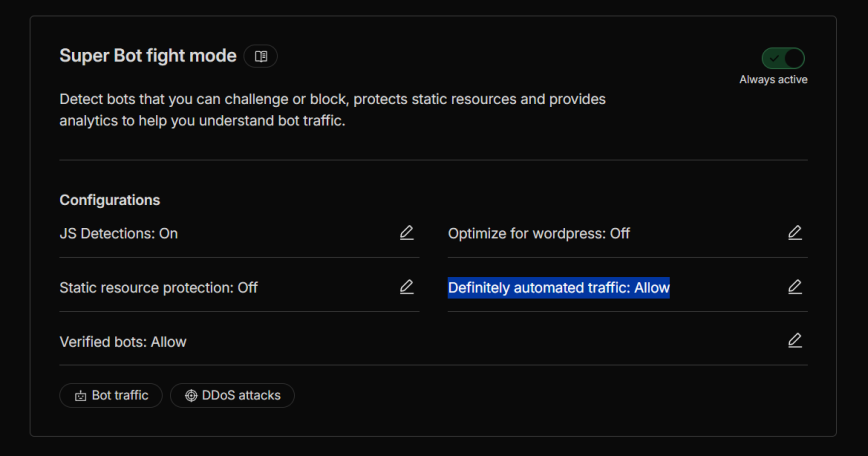Click the robot icon in Bot traffic

80,396
